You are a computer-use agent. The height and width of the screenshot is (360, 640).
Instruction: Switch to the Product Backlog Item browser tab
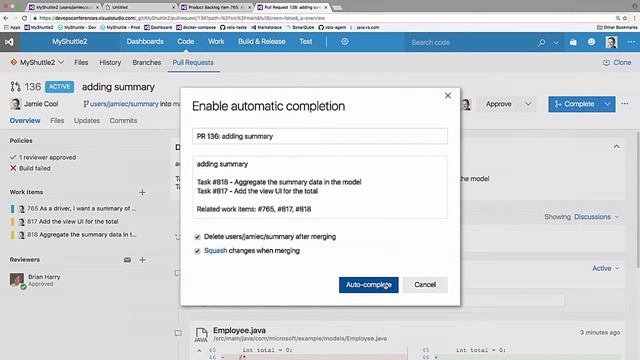[215, 7]
